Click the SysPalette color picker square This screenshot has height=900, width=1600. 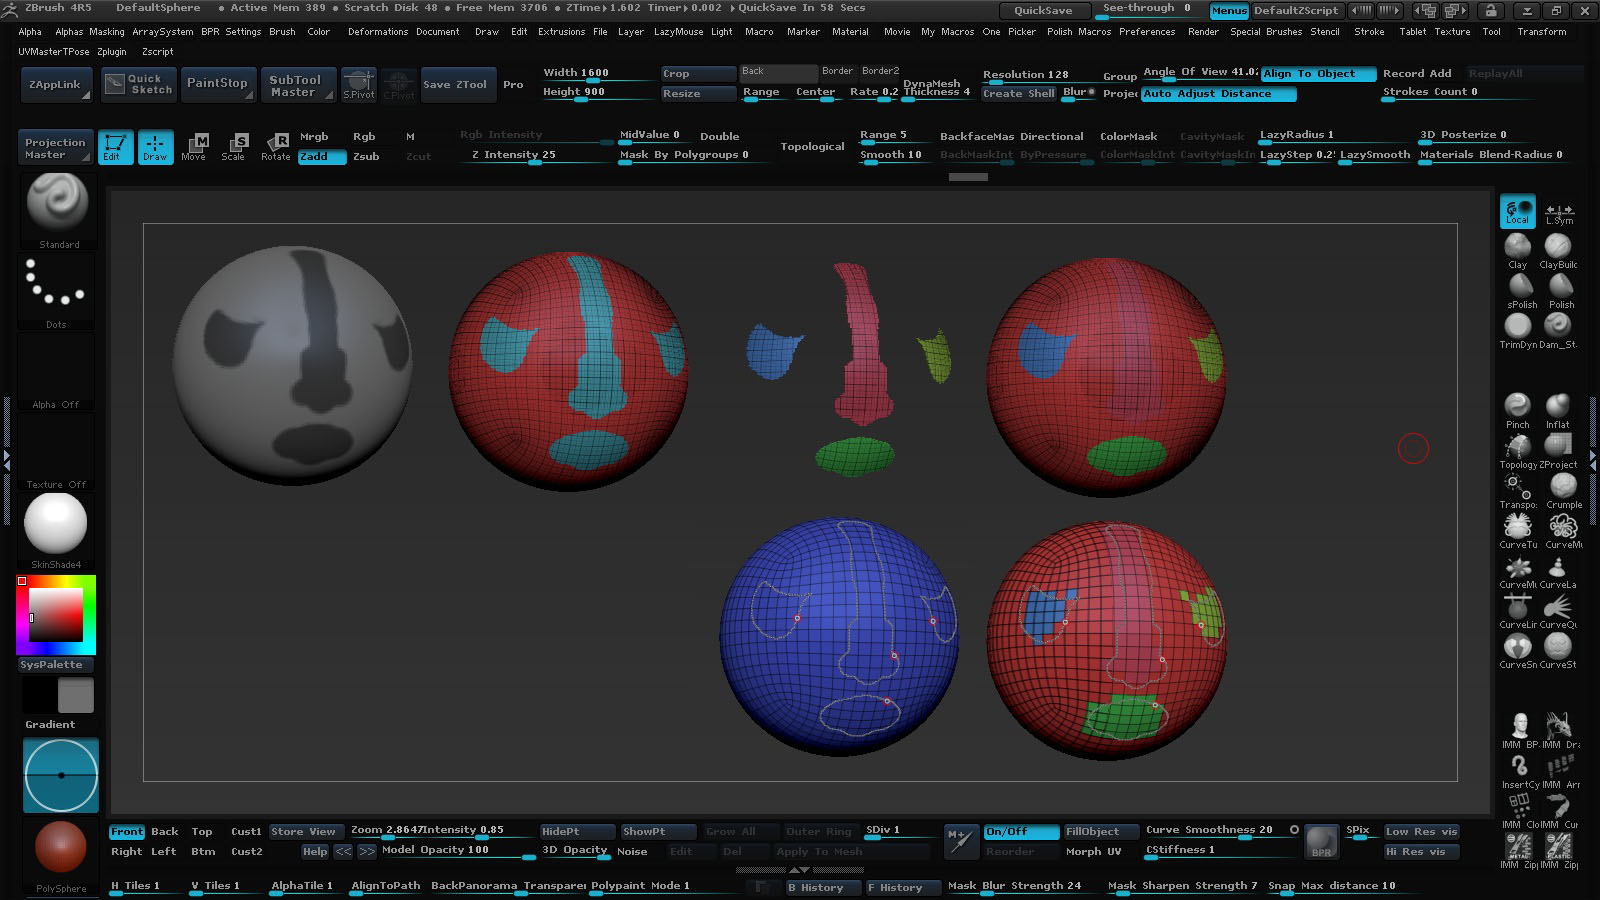pyautogui.click(x=56, y=615)
